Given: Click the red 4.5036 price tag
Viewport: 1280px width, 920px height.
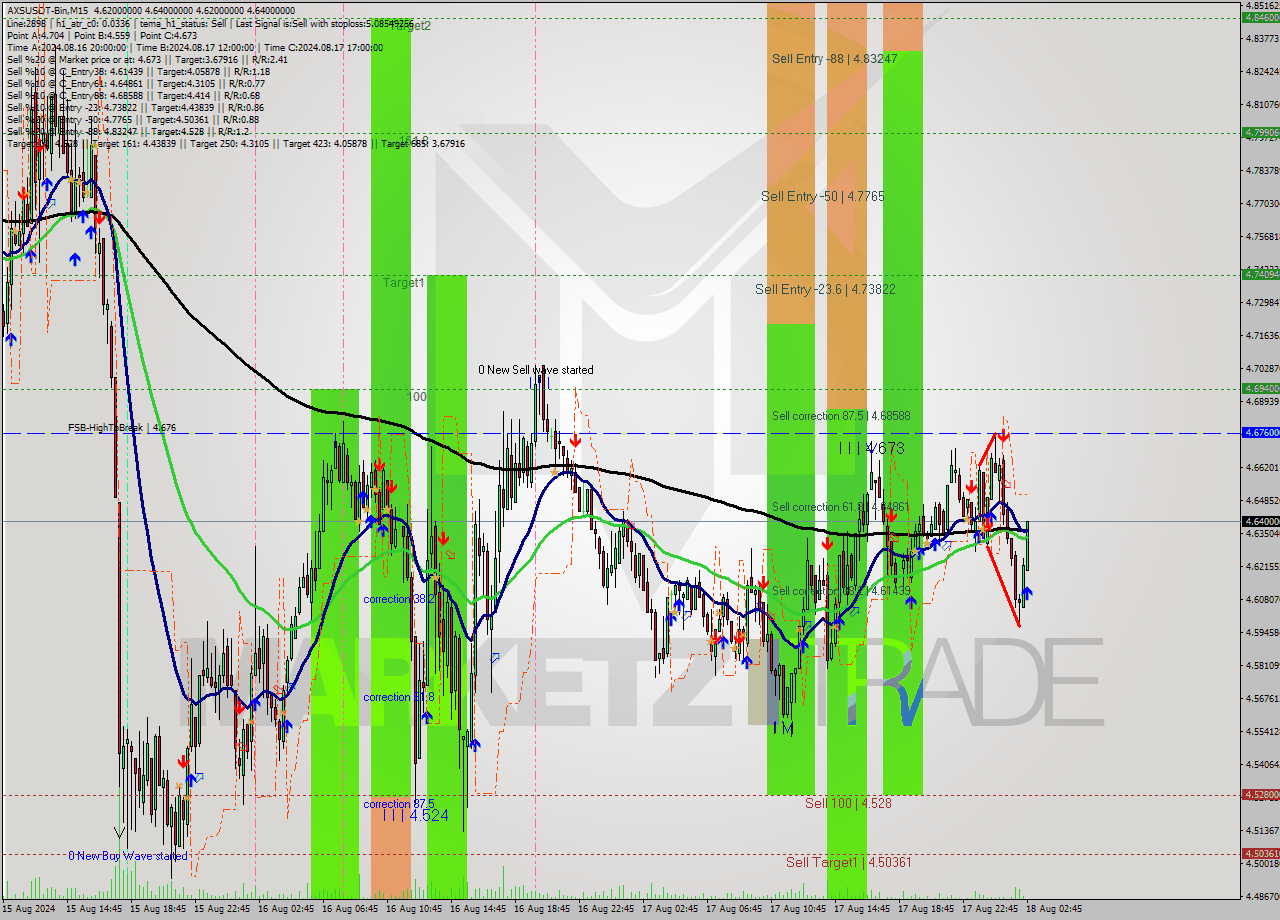Looking at the screenshot, I should pos(1260,853).
